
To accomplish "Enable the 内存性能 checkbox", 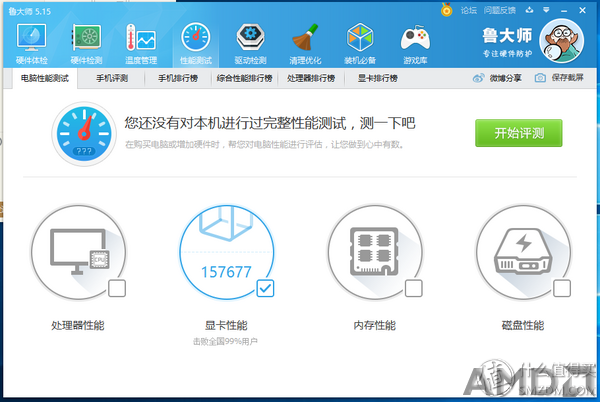I will [x=413, y=288].
